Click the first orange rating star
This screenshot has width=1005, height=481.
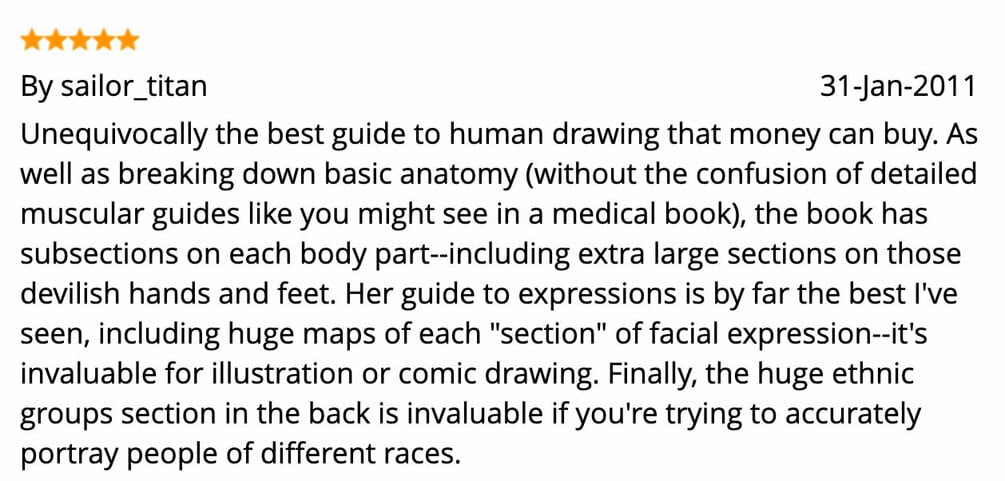tap(32, 40)
